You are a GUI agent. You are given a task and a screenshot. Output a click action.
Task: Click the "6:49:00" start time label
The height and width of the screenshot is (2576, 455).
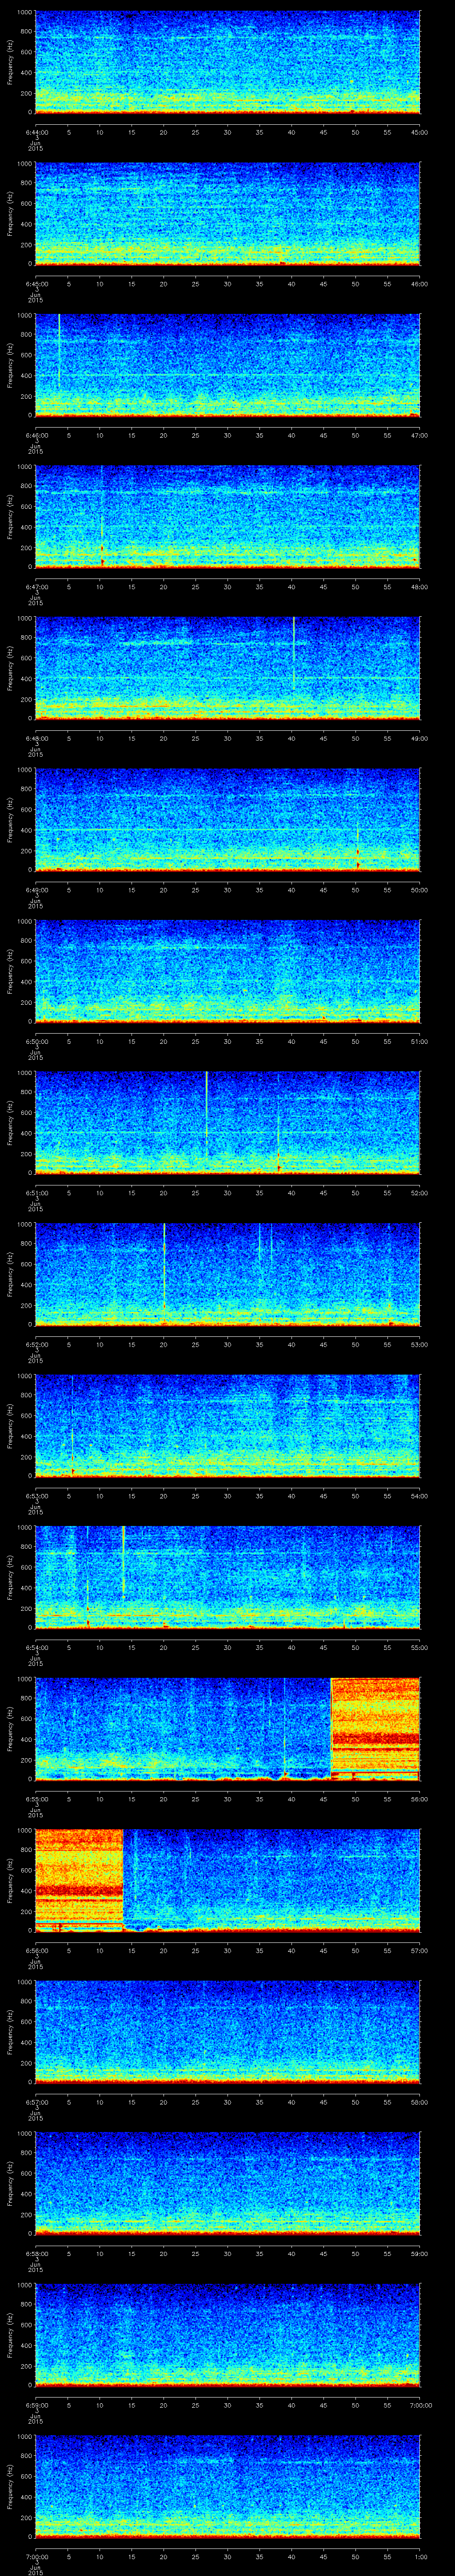pos(36,890)
